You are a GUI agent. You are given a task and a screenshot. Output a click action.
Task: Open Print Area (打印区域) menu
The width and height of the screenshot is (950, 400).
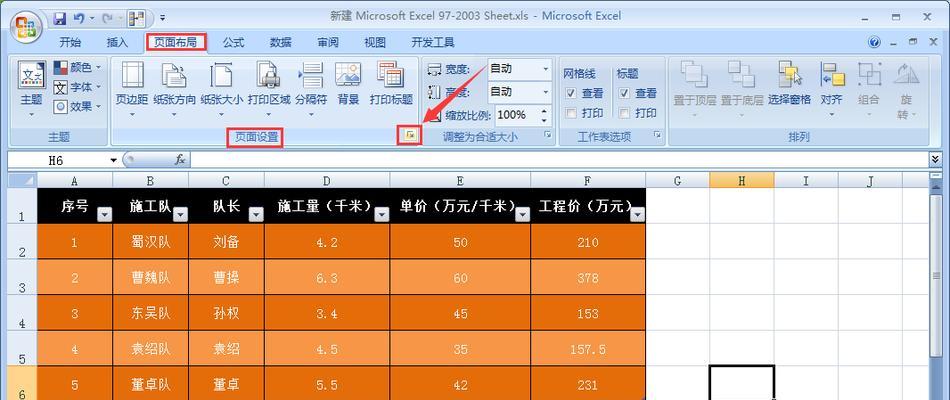pos(268,90)
